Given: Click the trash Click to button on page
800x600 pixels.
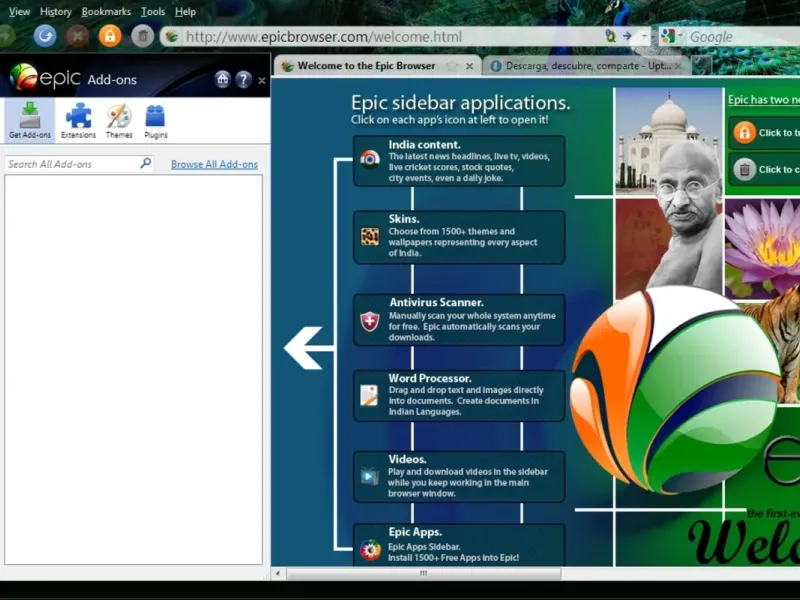Looking at the screenshot, I should click(x=764, y=169).
